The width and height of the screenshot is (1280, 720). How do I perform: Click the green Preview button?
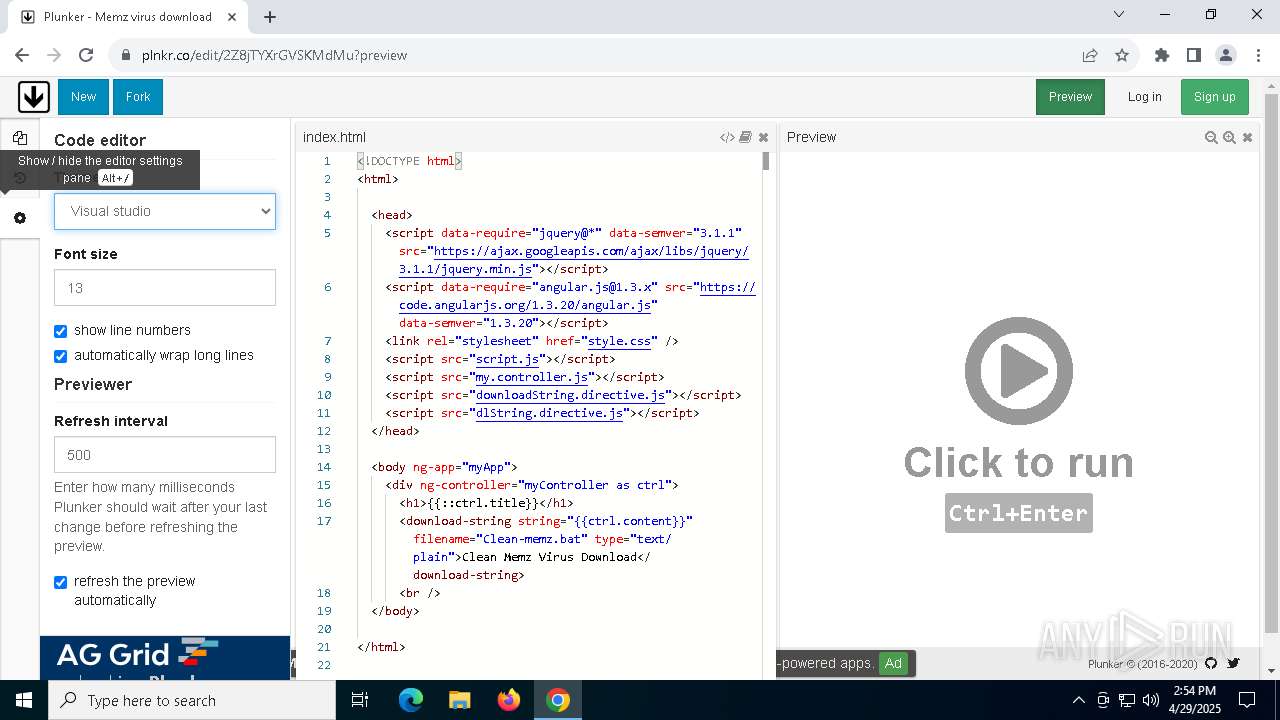(x=1070, y=97)
